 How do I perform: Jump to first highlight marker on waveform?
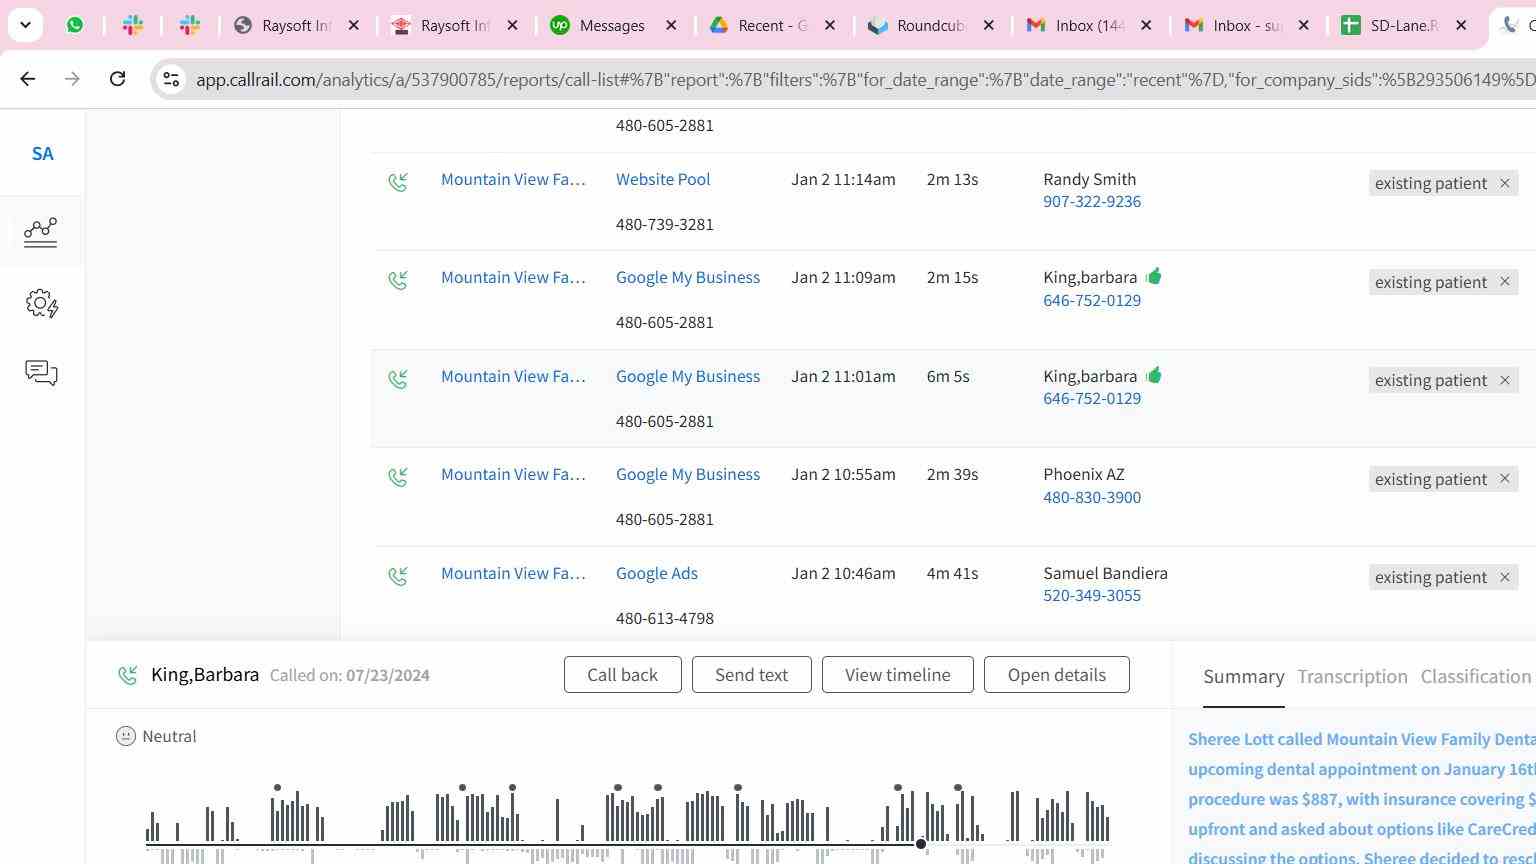click(277, 788)
